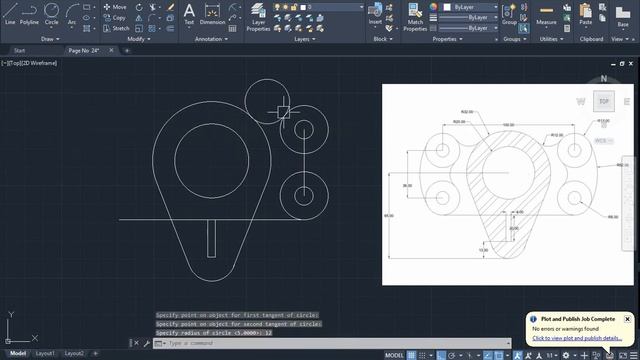Image resolution: width=640 pixels, height=360 pixels.
Task: Open the status bar customization menu
Action: tap(633, 355)
